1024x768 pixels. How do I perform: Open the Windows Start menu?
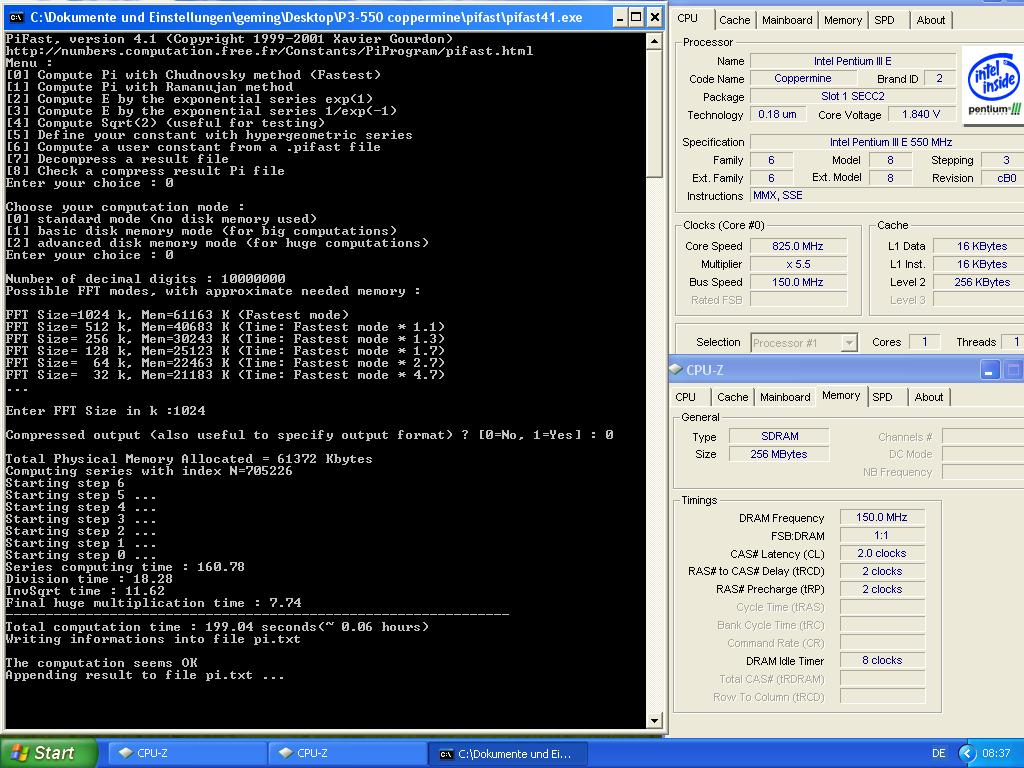(x=47, y=753)
